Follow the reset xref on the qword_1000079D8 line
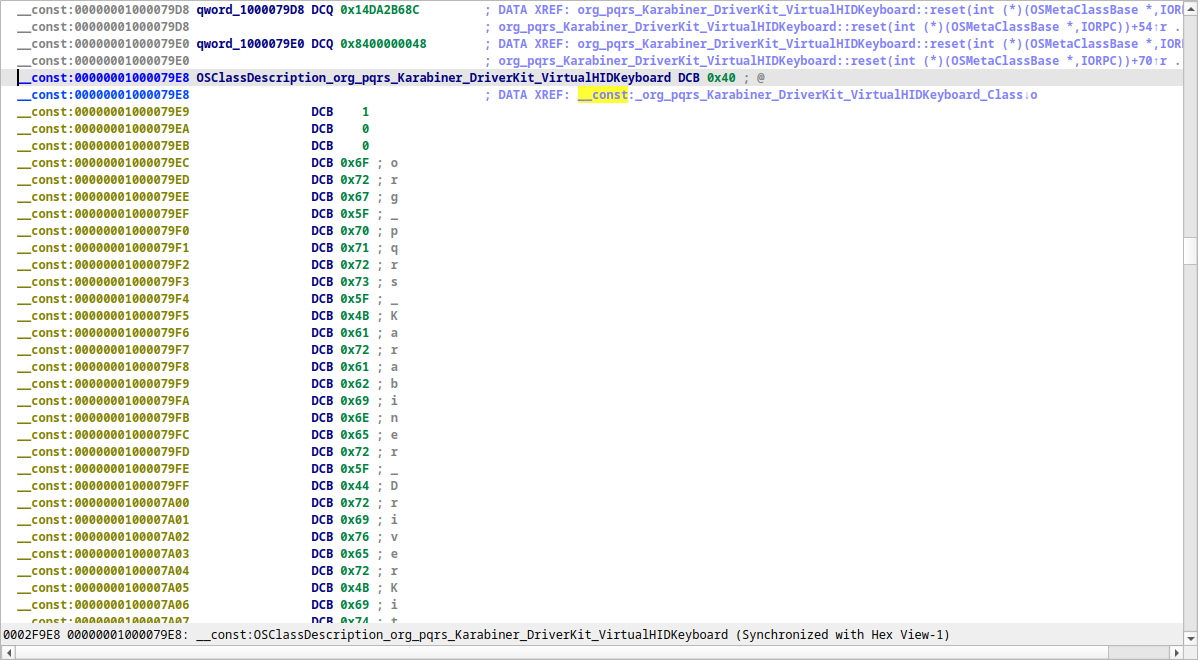Viewport: 1198px width, 660px height. 879,10
